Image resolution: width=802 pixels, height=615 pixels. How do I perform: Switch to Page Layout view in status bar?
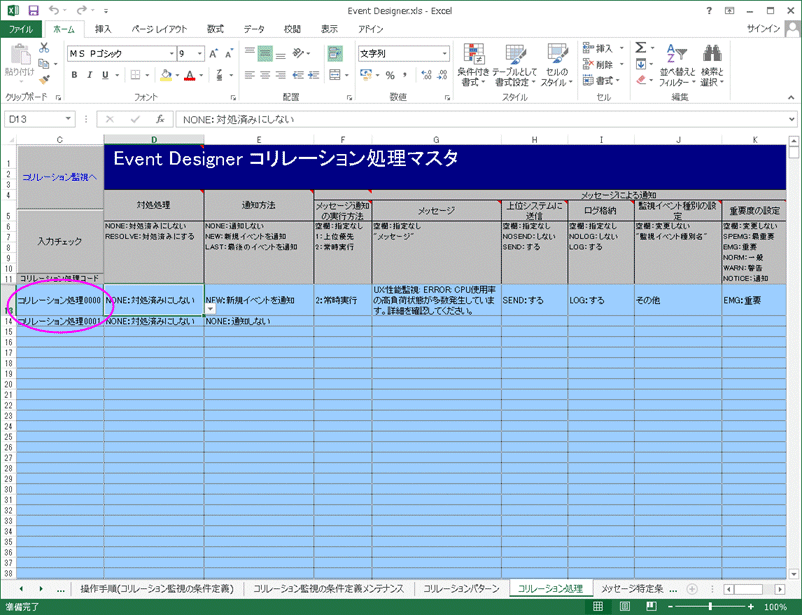(625, 607)
